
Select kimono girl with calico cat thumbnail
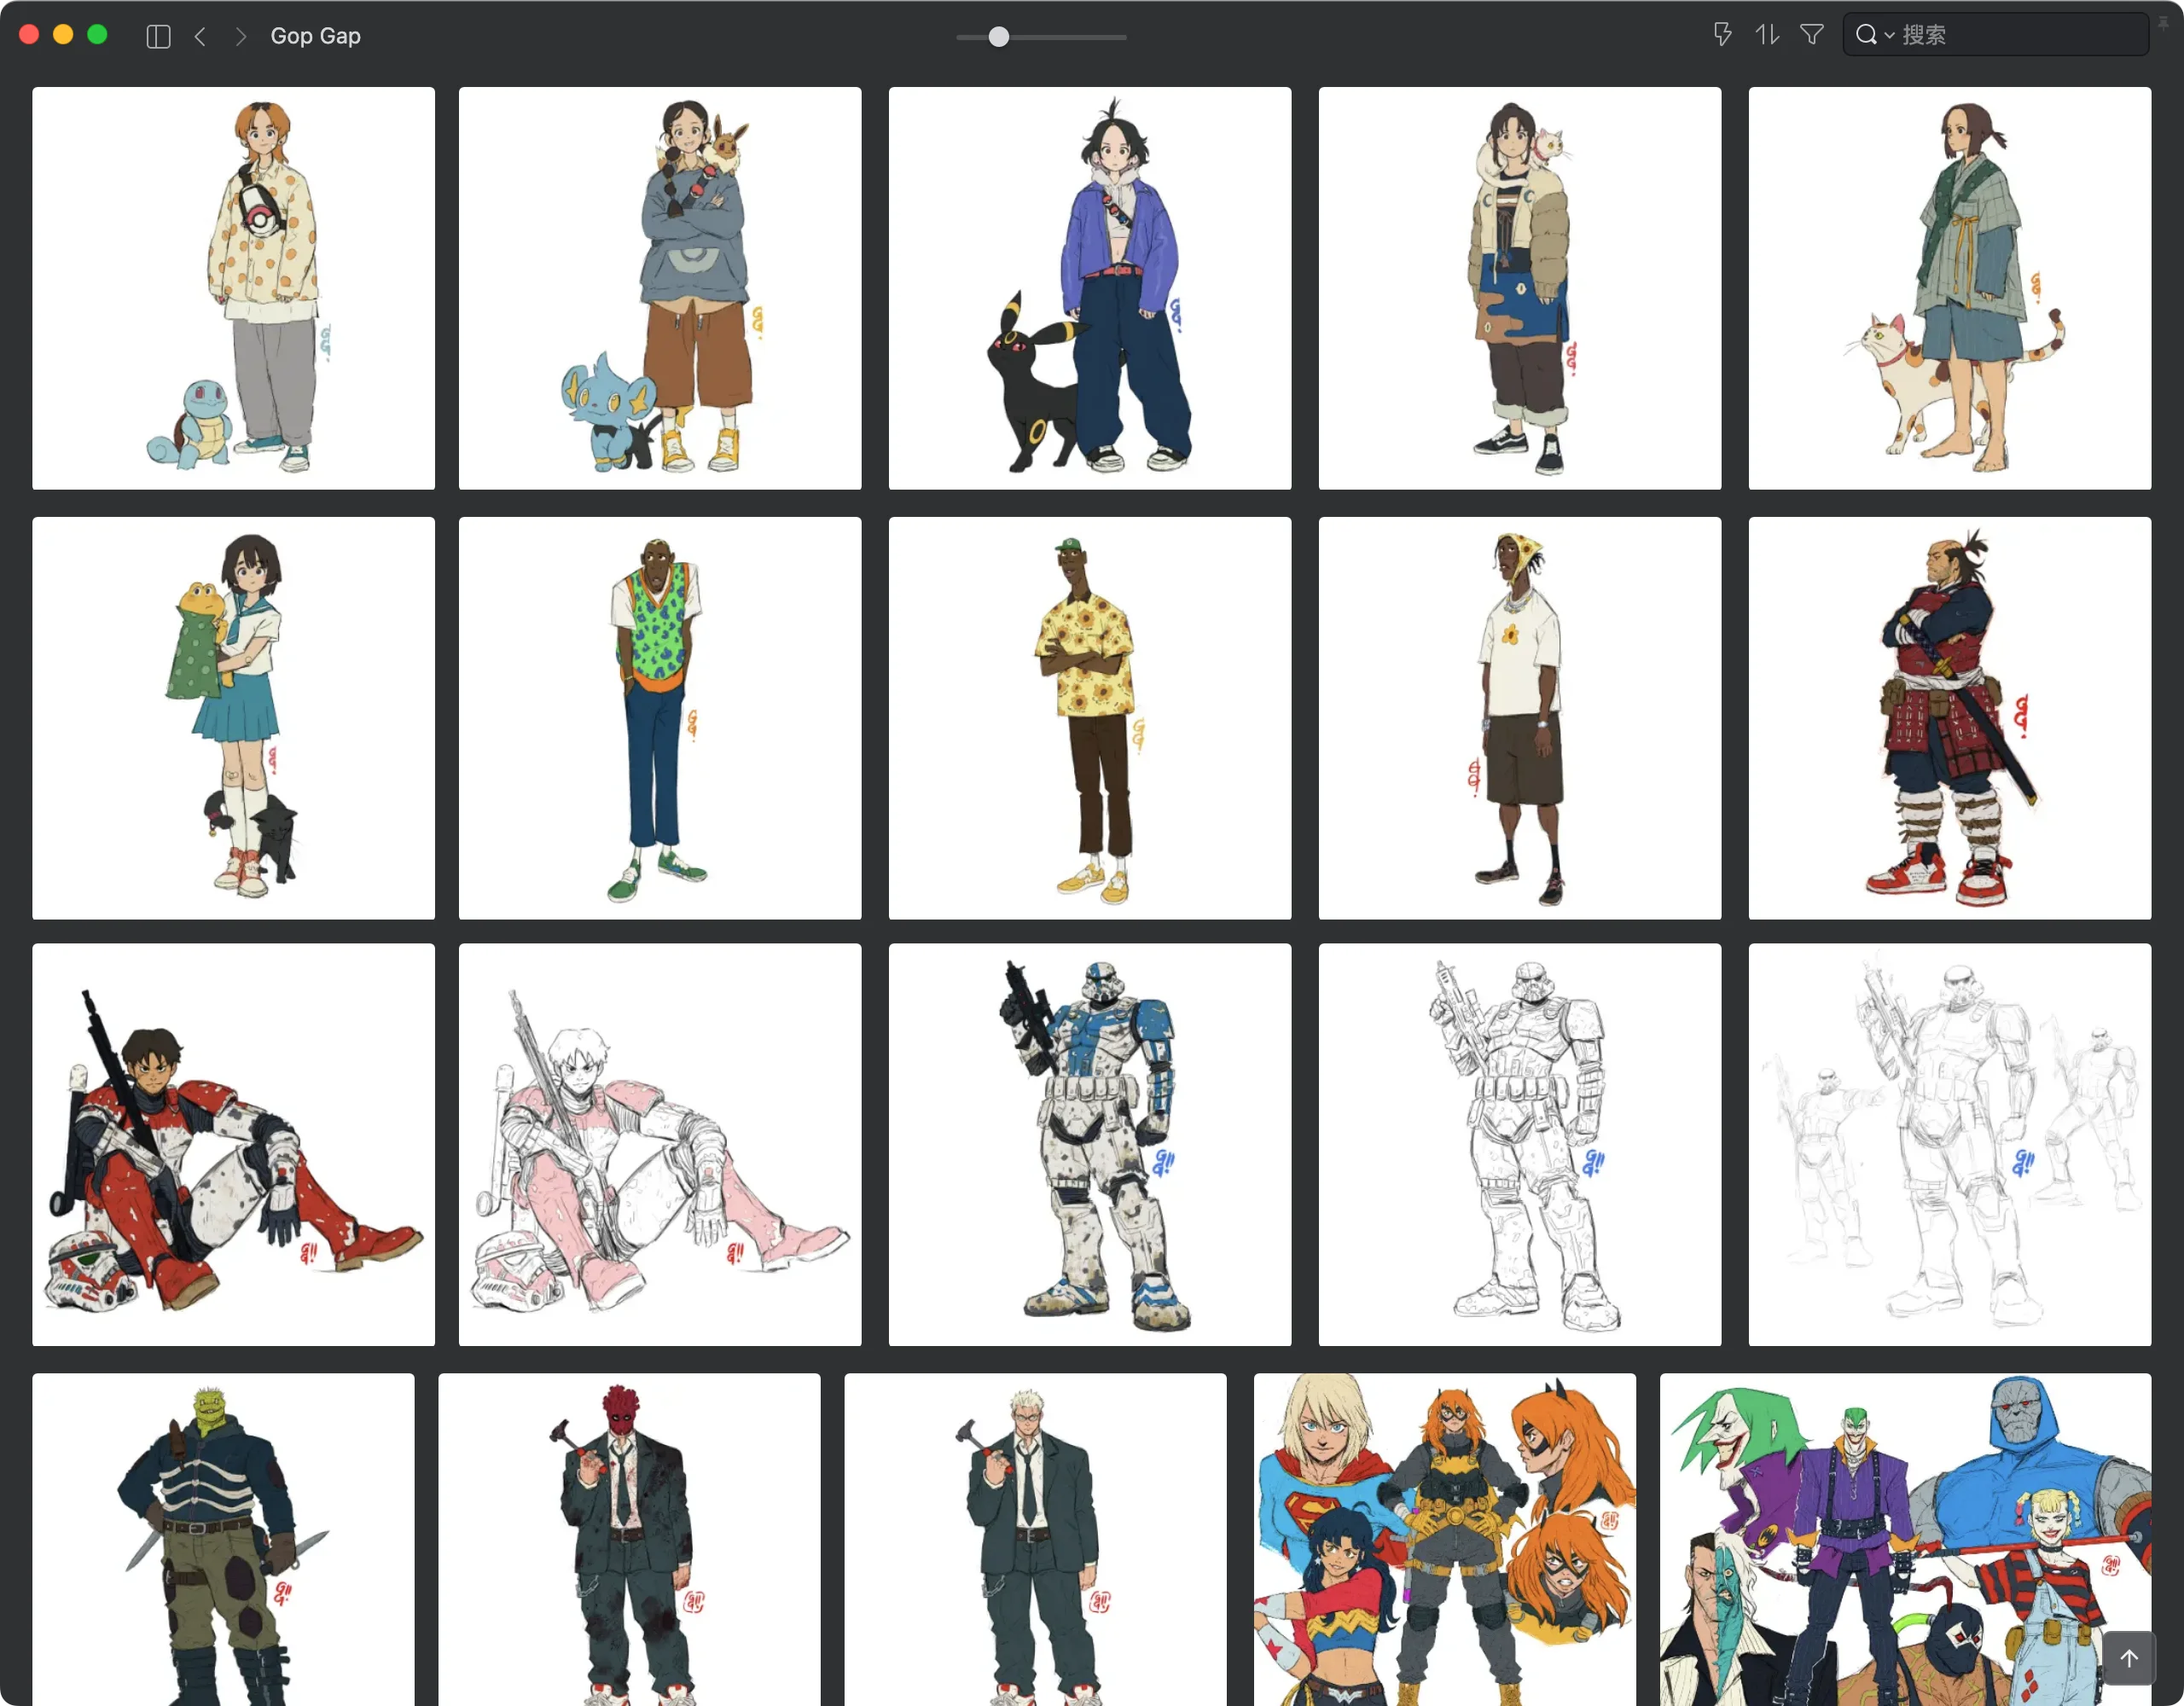tap(1950, 288)
